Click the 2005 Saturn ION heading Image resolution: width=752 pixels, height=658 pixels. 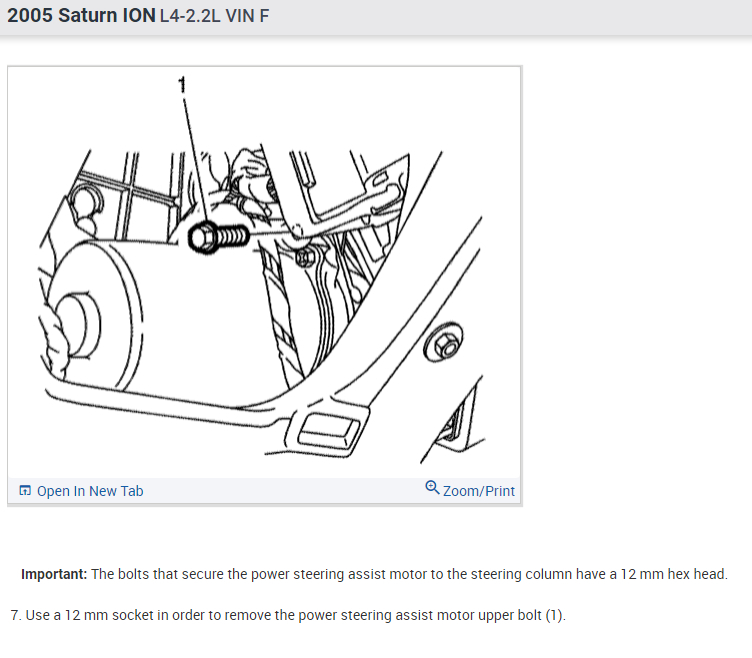pos(81,16)
